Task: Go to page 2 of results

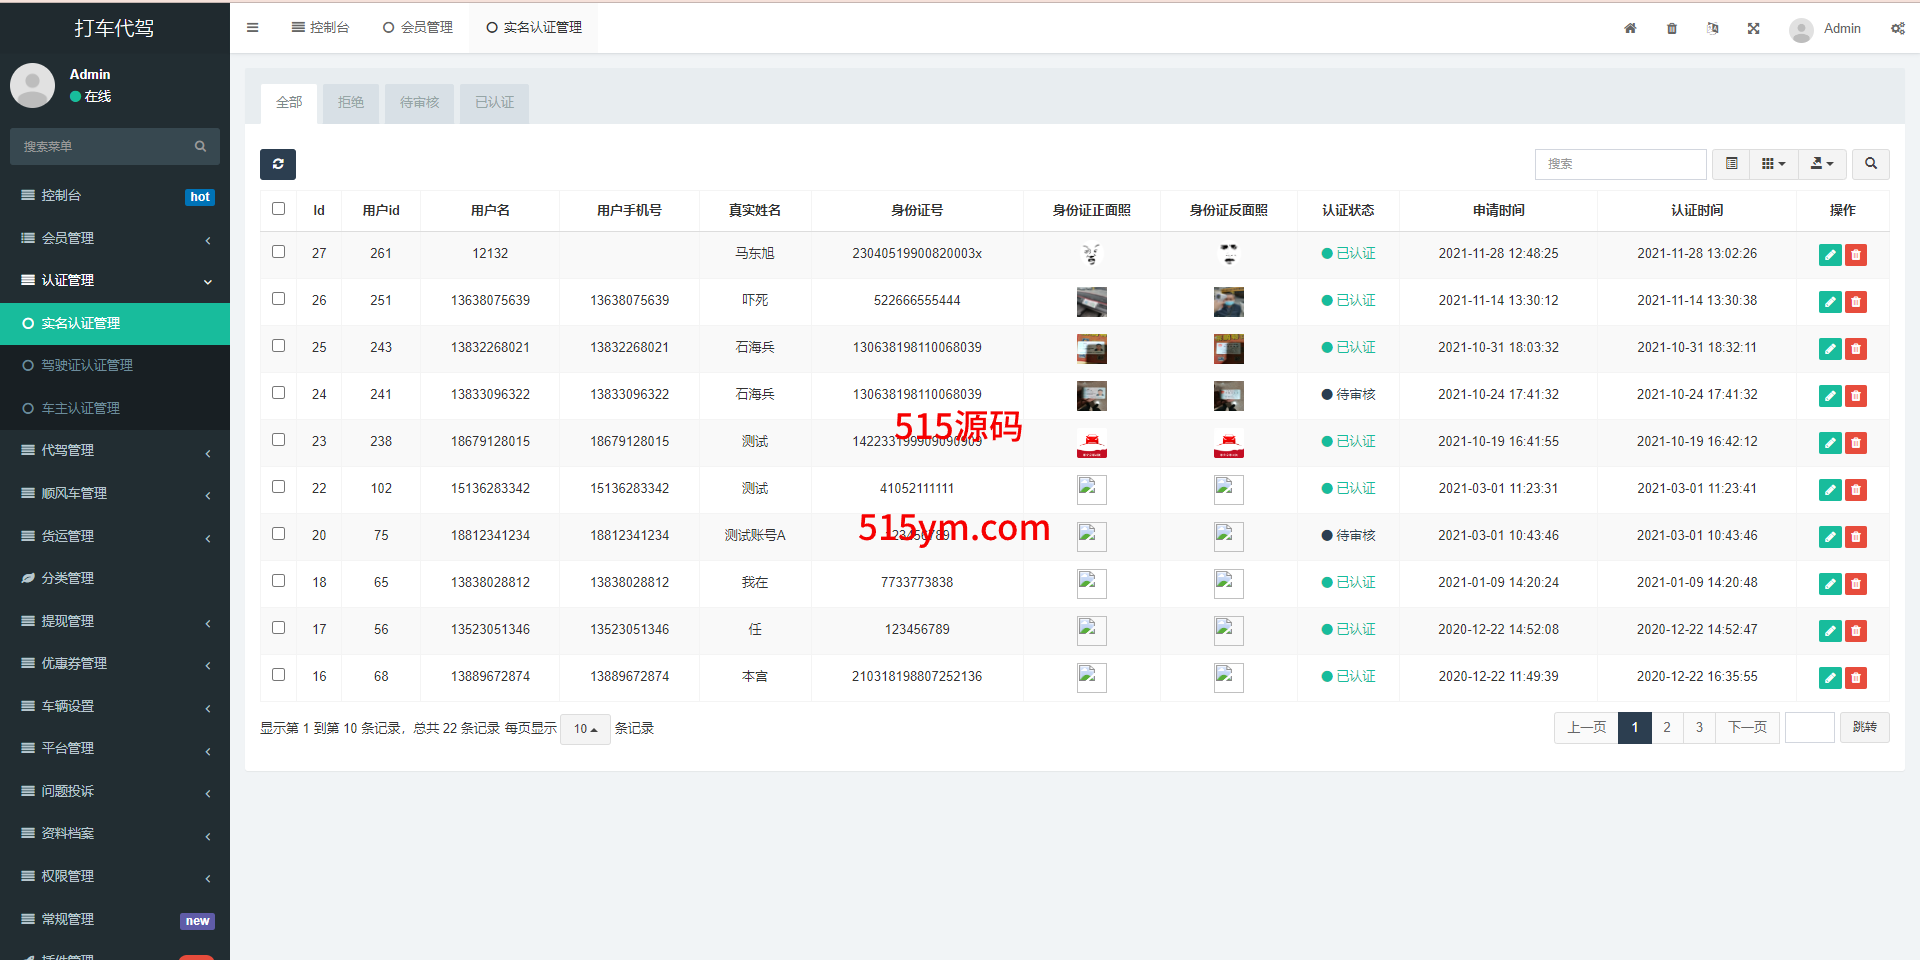Action: pyautogui.click(x=1666, y=727)
